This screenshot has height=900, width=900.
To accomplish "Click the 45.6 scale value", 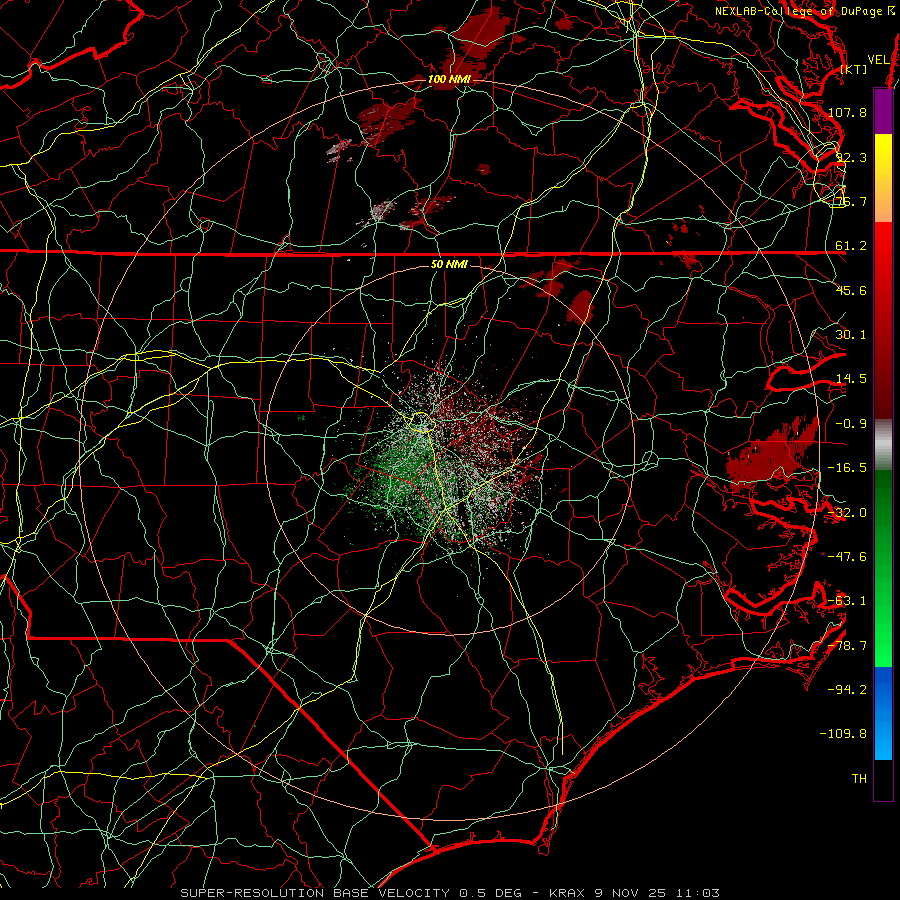I will pyautogui.click(x=851, y=290).
